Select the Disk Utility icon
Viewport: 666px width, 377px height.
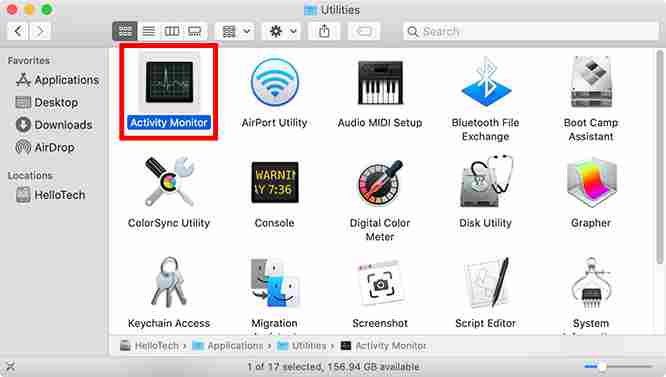point(486,181)
